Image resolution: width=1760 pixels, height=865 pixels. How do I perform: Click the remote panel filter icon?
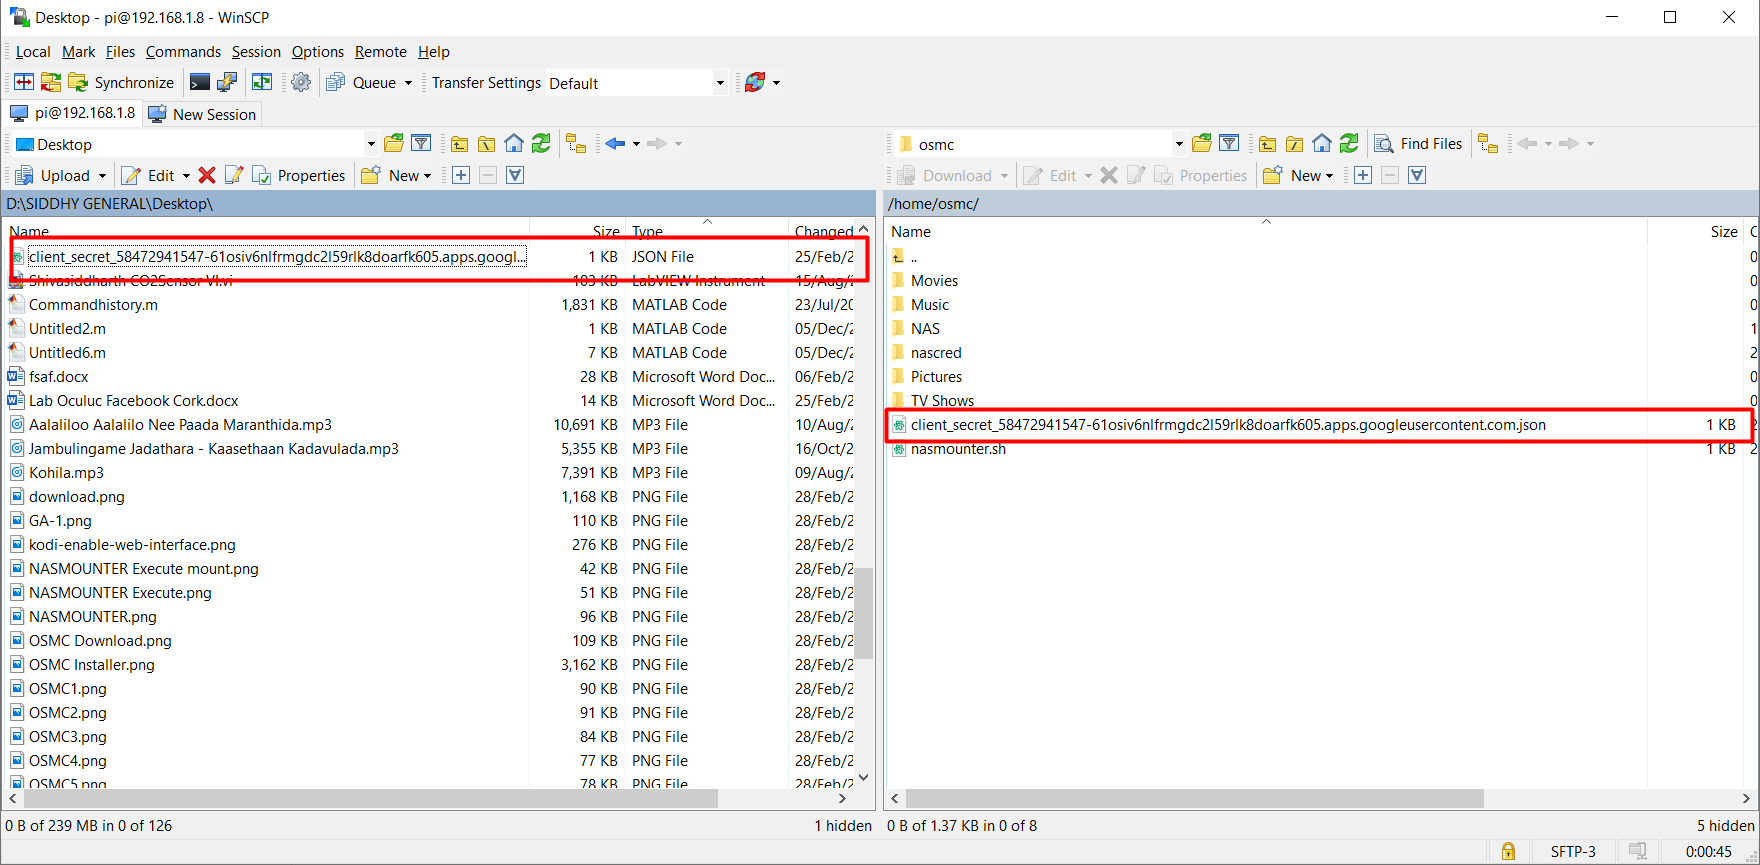(1229, 144)
